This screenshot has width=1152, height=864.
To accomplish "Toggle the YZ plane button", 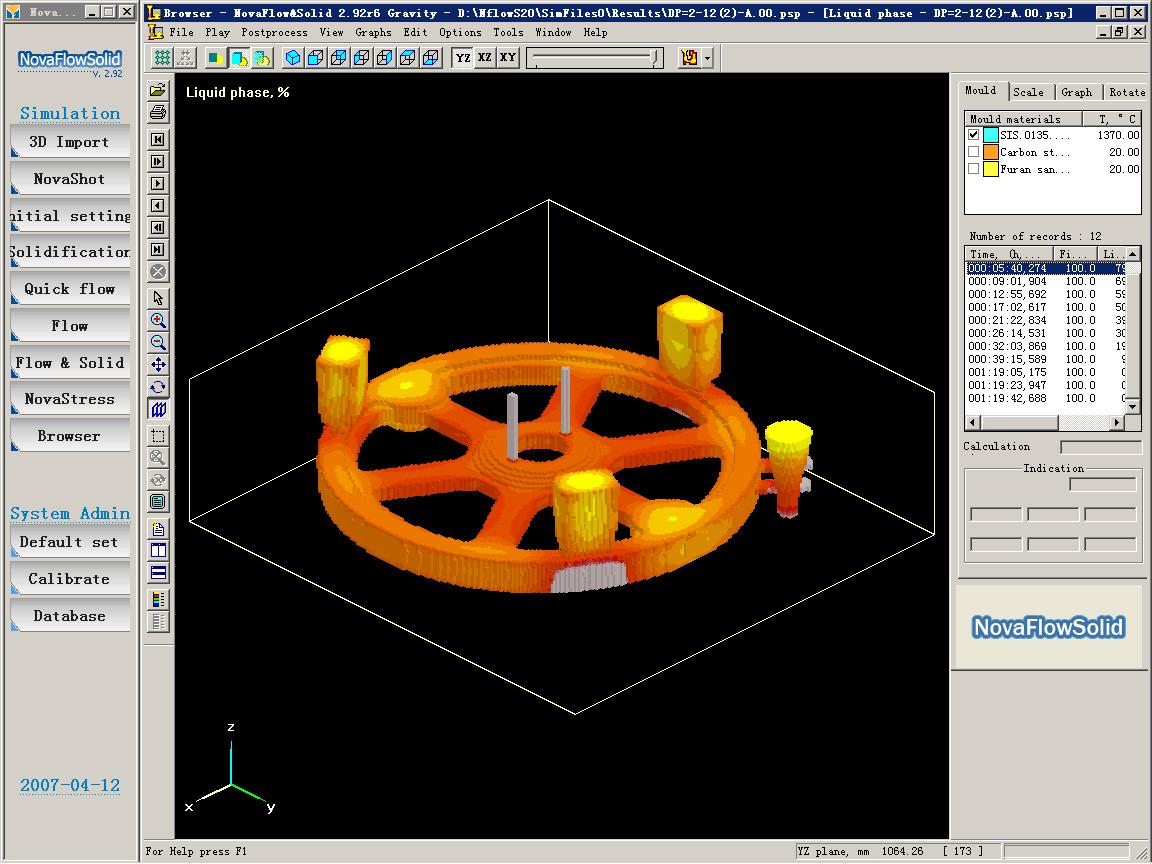I will coord(463,57).
